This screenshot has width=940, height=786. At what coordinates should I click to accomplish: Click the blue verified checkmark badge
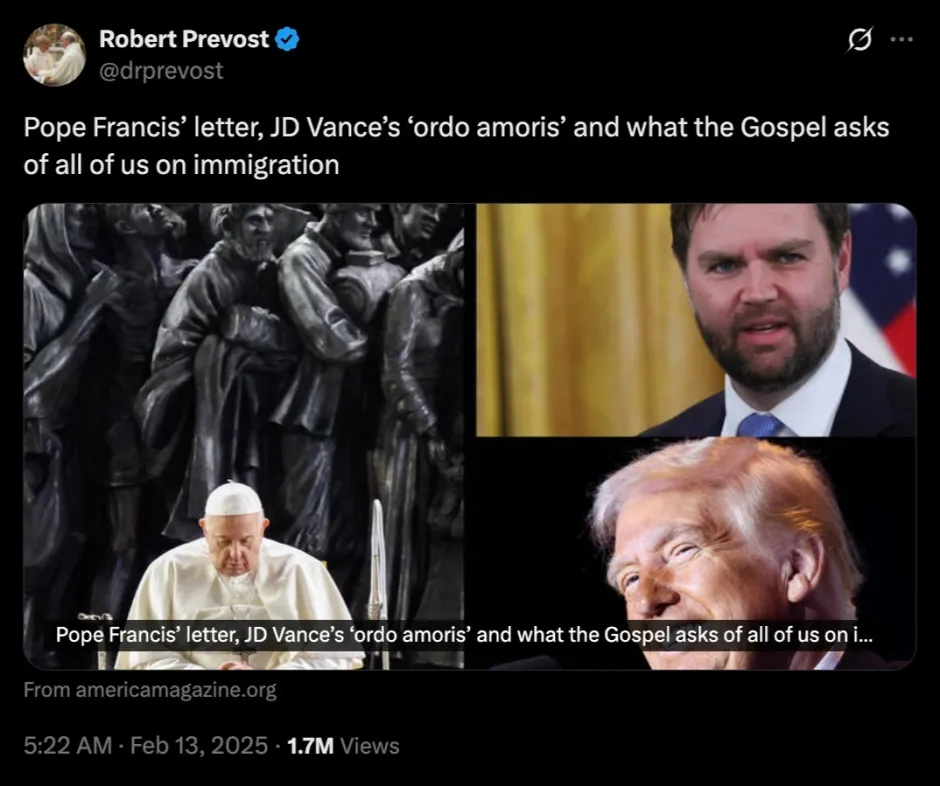click(287, 40)
